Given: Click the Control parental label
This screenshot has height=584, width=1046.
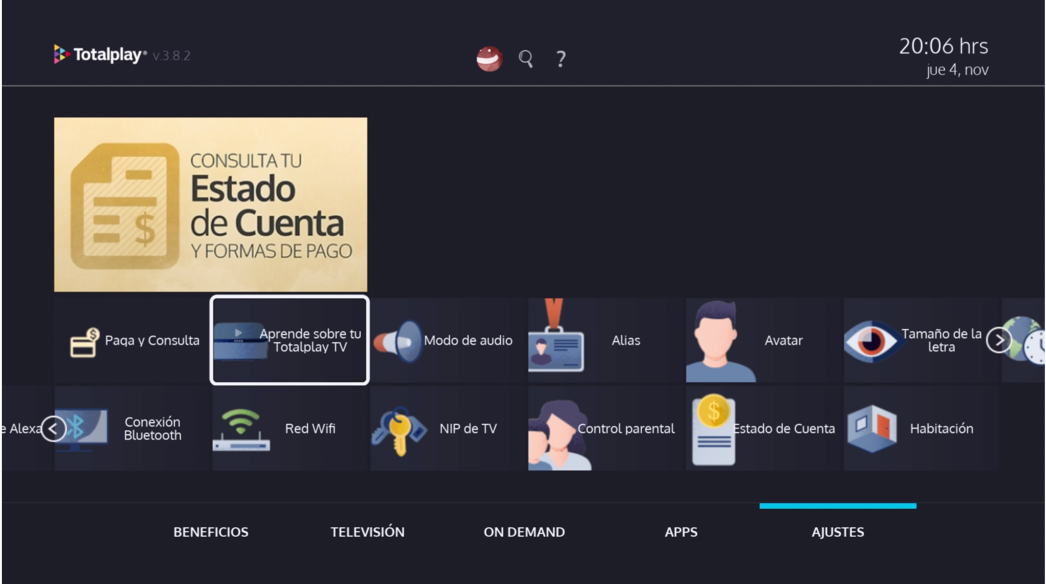Looking at the screenshot, I should [626, 428].
